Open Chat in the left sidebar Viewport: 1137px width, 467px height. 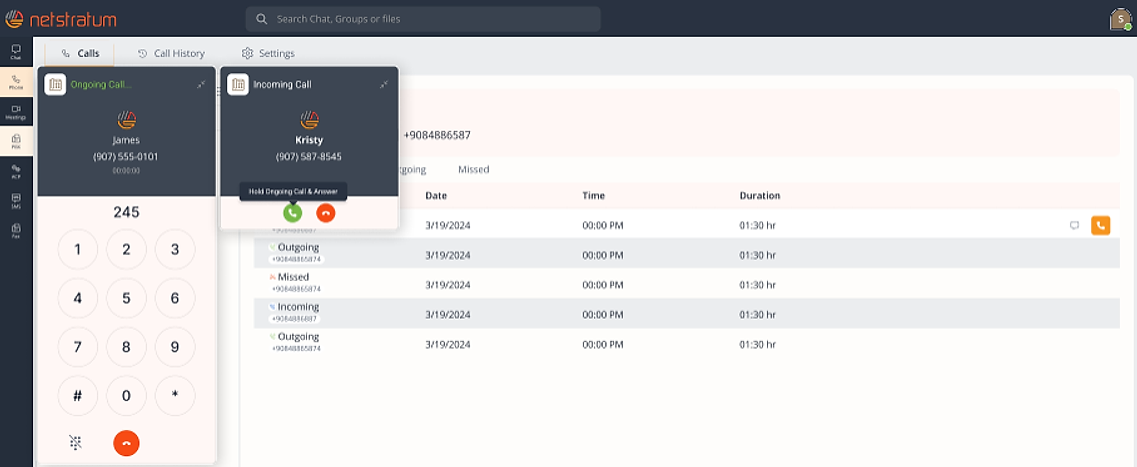16,52
